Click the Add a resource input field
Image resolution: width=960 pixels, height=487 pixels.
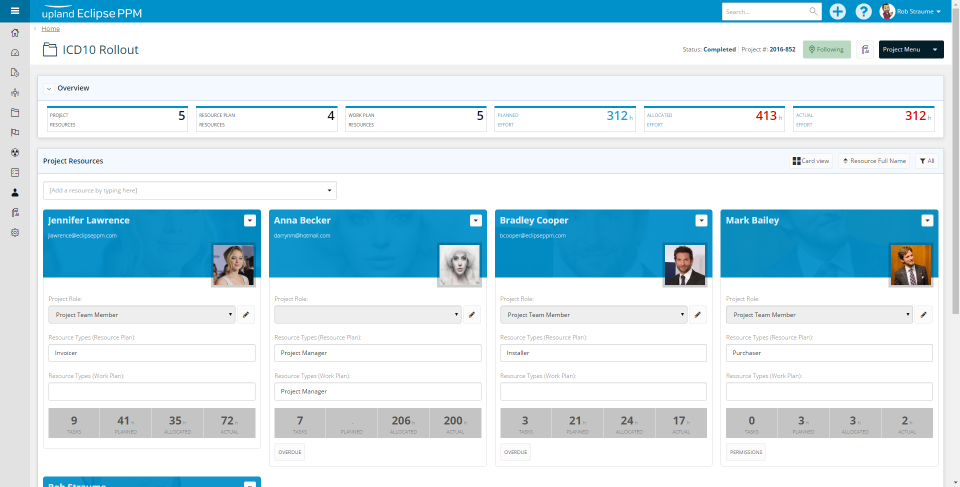point(190,191)
